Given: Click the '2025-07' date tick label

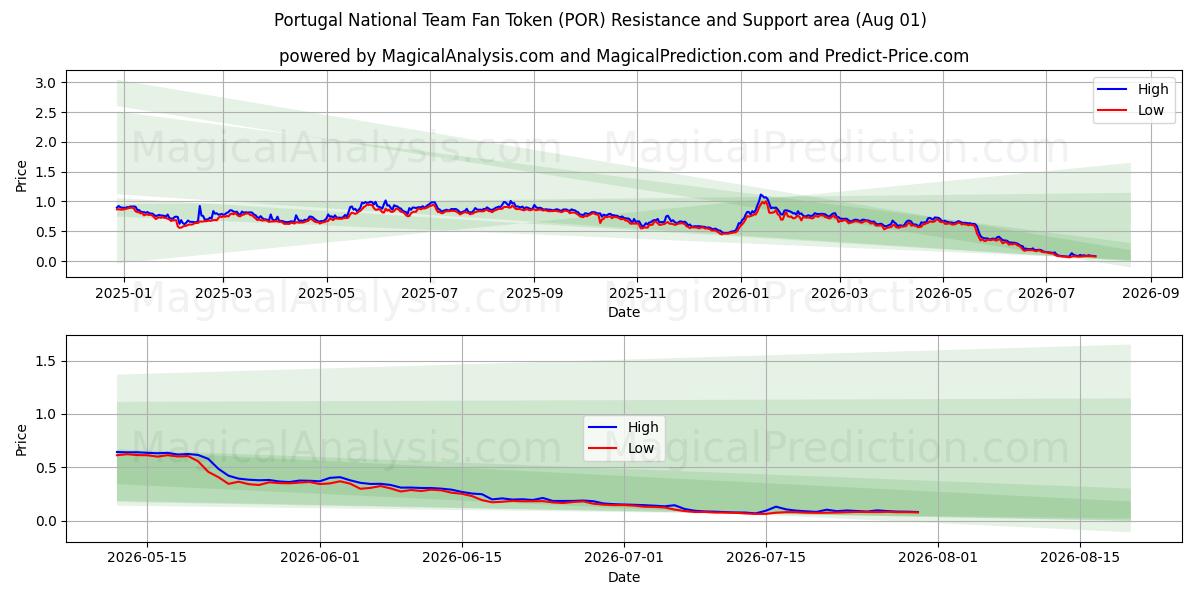Looking at the screenshot, I should 430,294.
